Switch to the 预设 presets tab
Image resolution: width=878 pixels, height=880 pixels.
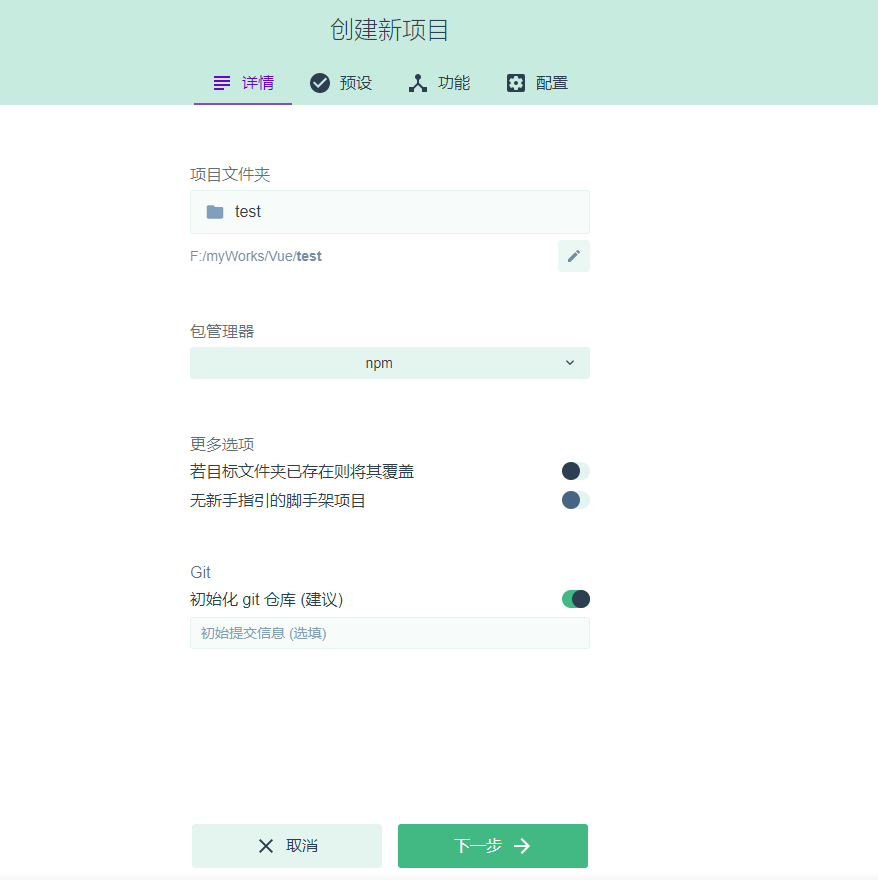[341, 83]
